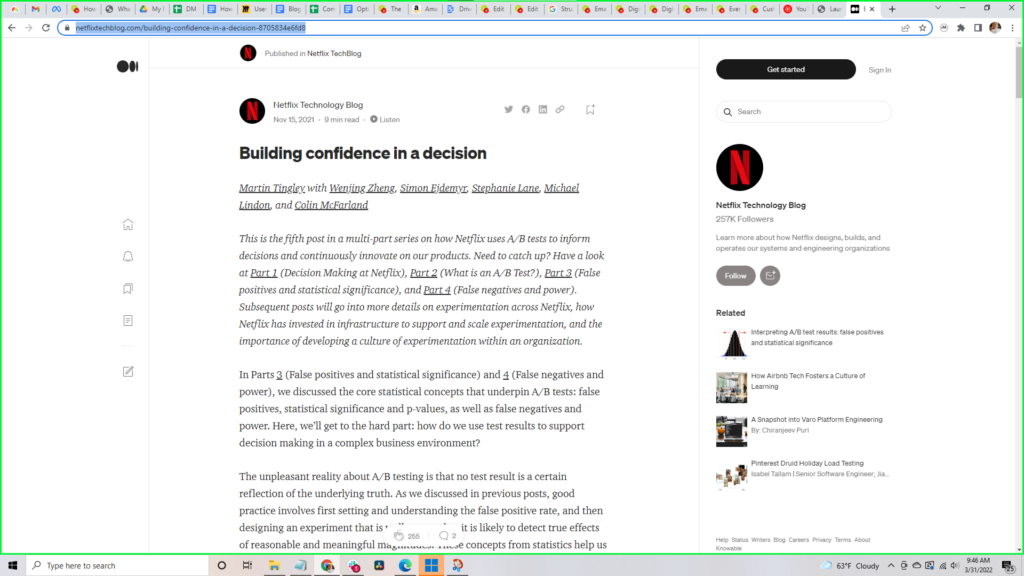Open Notifications bell in the sidebar
1024x576 pixels.
127,257
